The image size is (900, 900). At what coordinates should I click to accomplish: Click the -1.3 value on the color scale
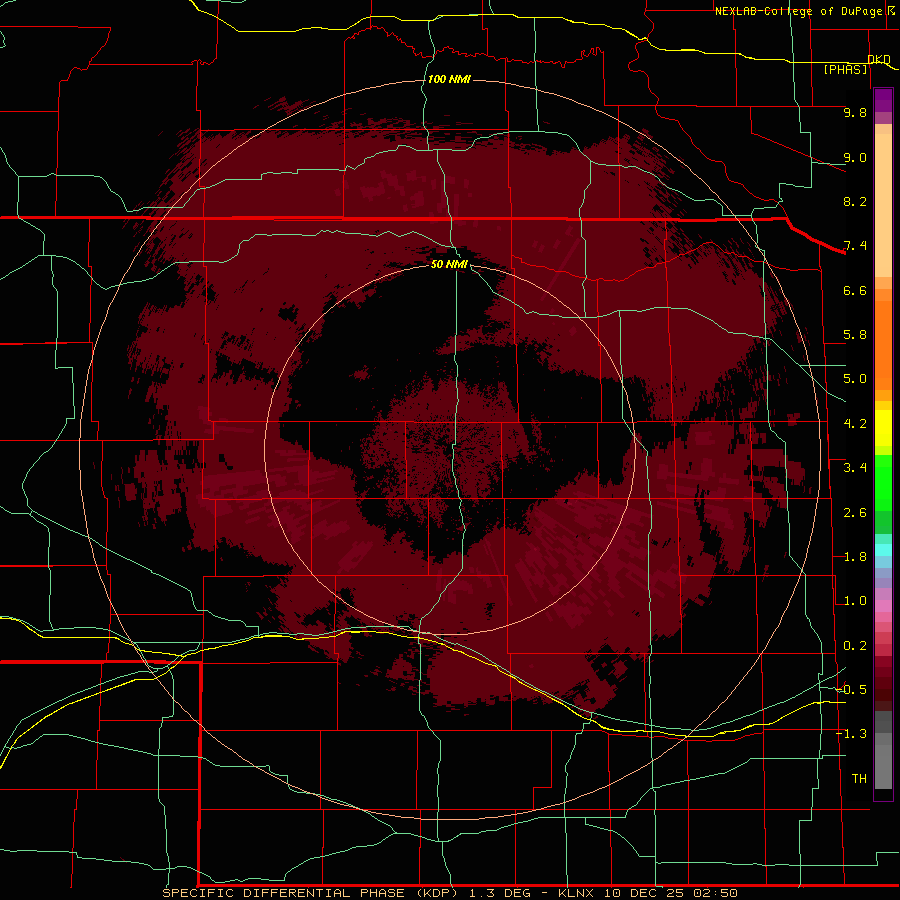coord(851,734)
